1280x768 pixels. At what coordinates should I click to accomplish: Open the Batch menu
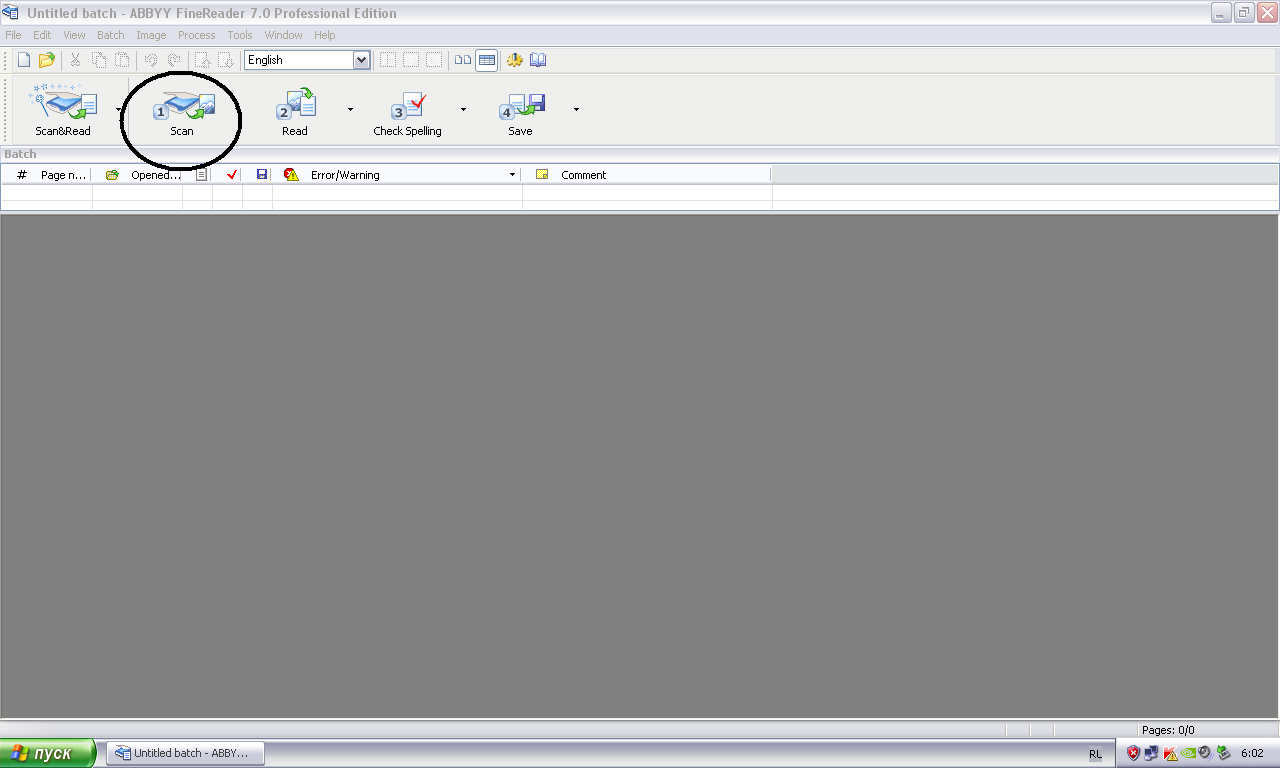(111, 35)
